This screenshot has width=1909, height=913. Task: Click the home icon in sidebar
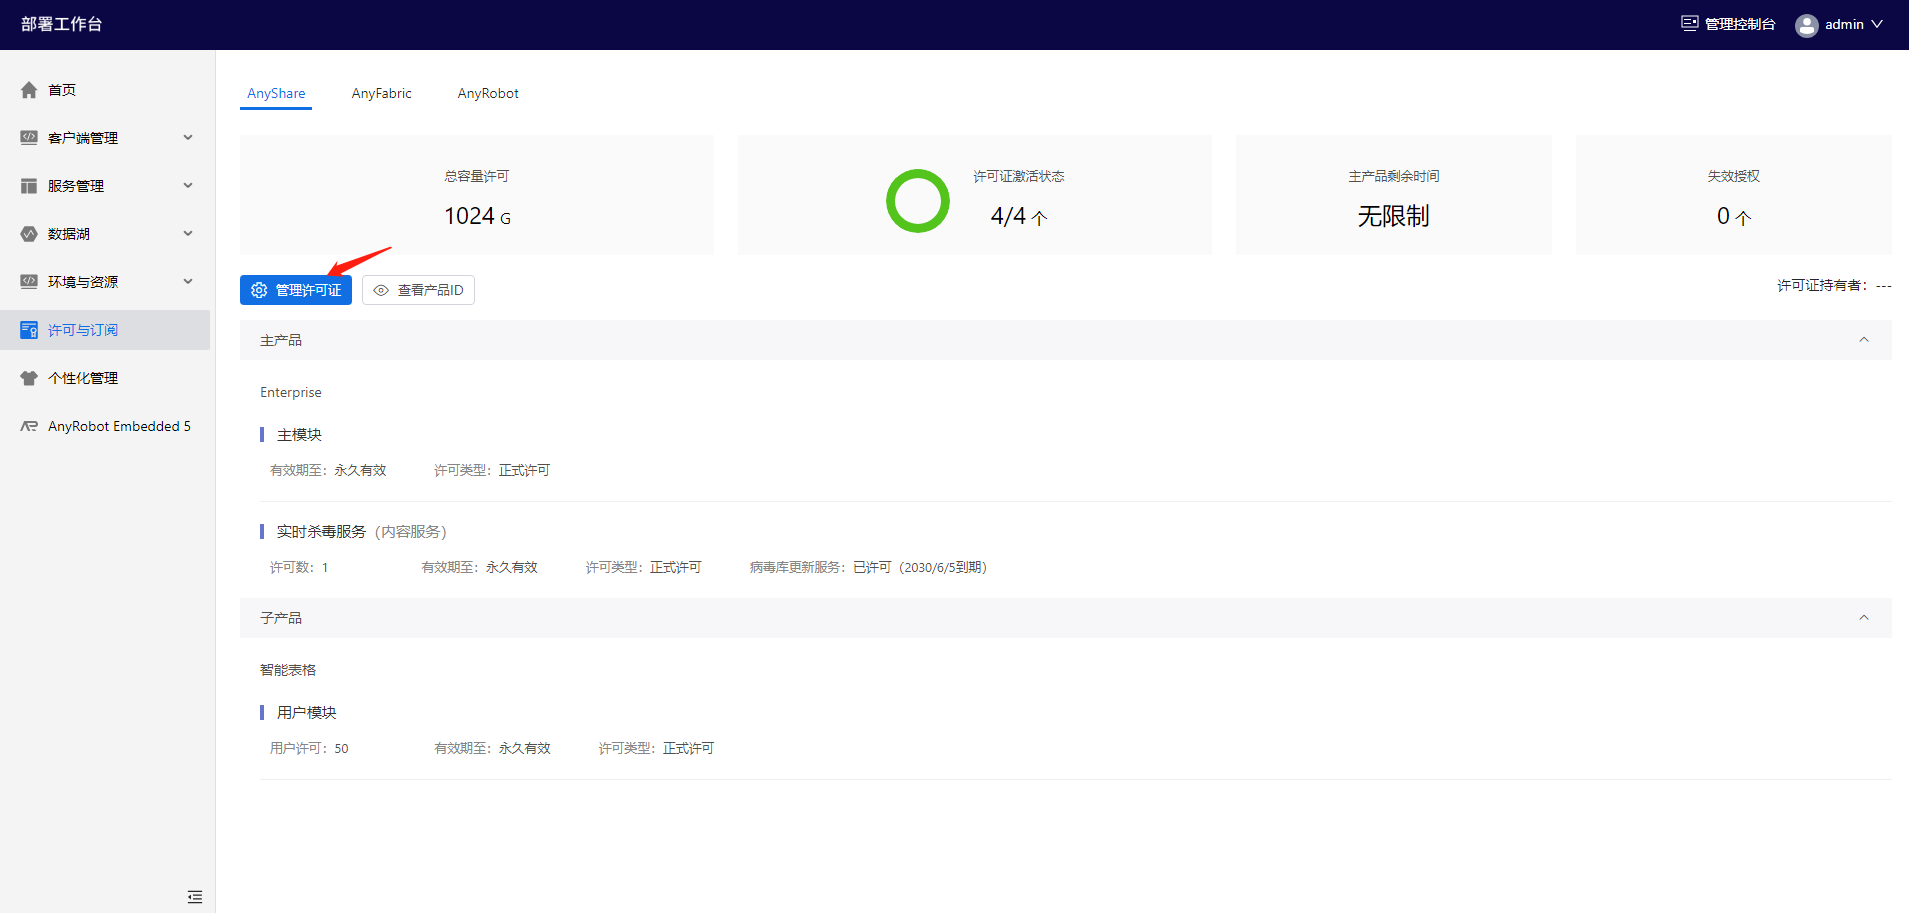coord(29,90)
